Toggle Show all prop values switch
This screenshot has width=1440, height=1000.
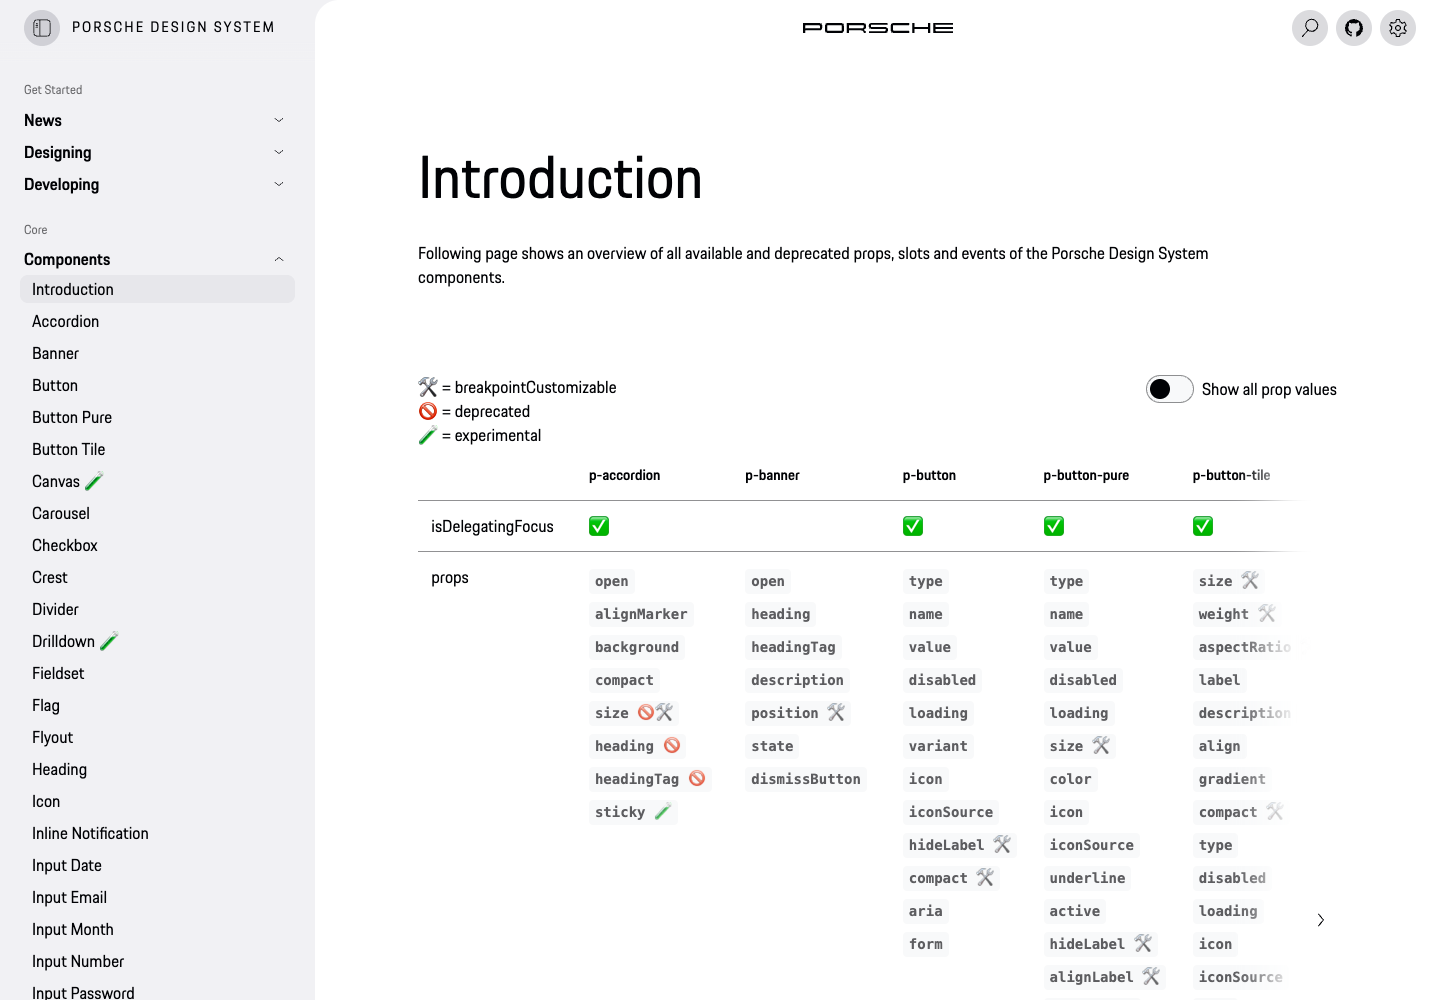pos(1170,389)
